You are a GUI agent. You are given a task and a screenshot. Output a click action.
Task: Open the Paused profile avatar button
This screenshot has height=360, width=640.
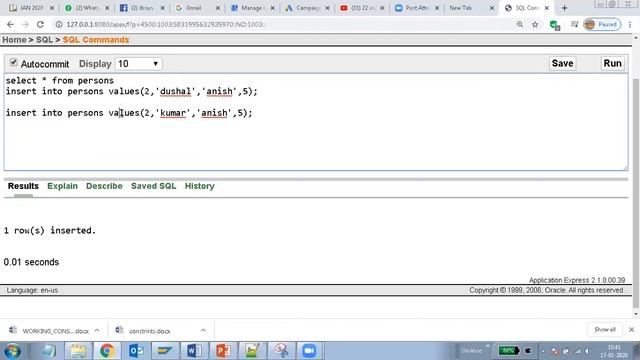coord(602,24)
